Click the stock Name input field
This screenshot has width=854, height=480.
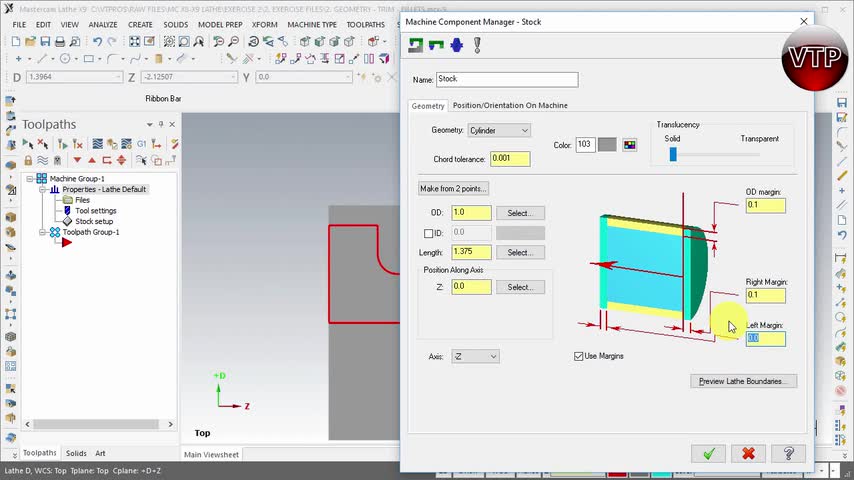pos(507,80)
